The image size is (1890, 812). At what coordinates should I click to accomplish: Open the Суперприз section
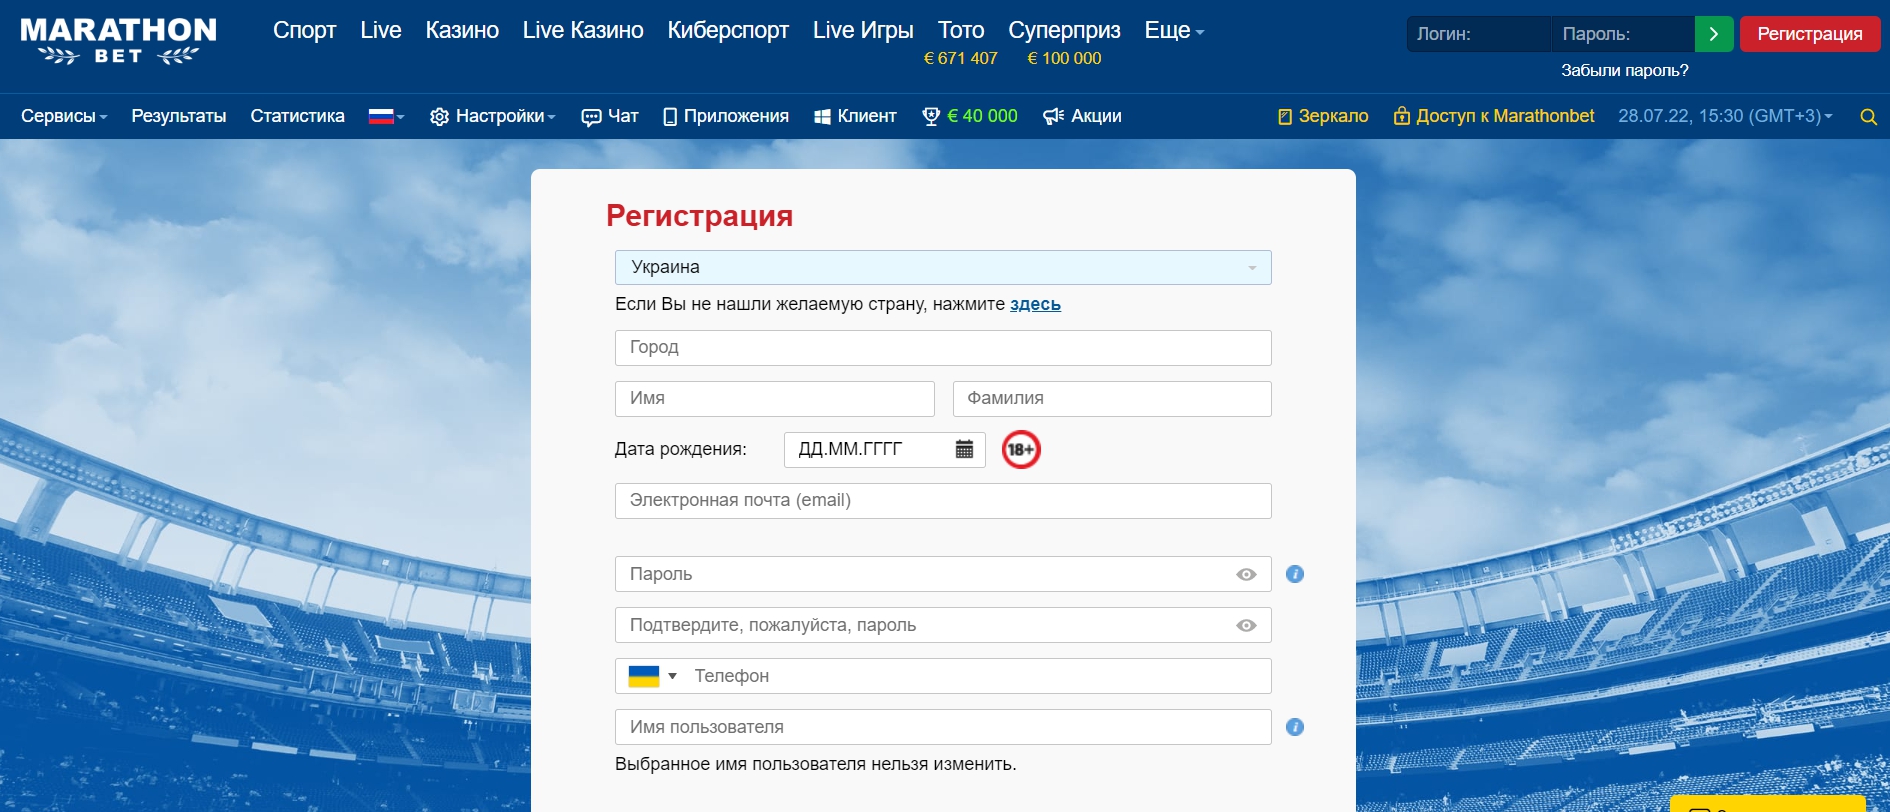1064,31
